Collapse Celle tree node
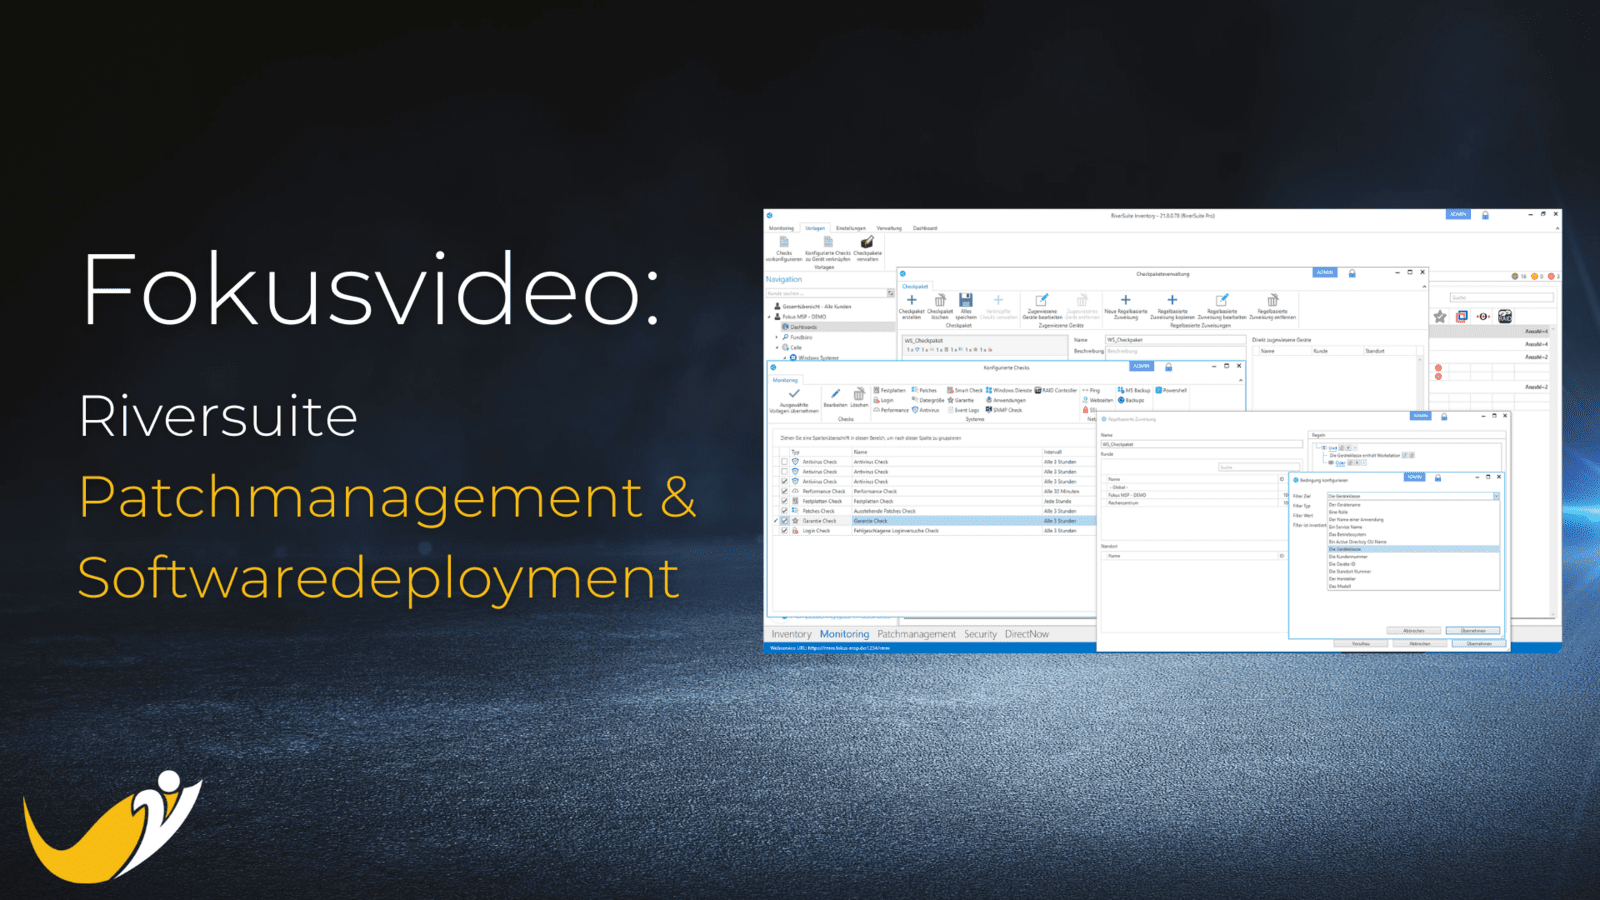 pos(777,347)
